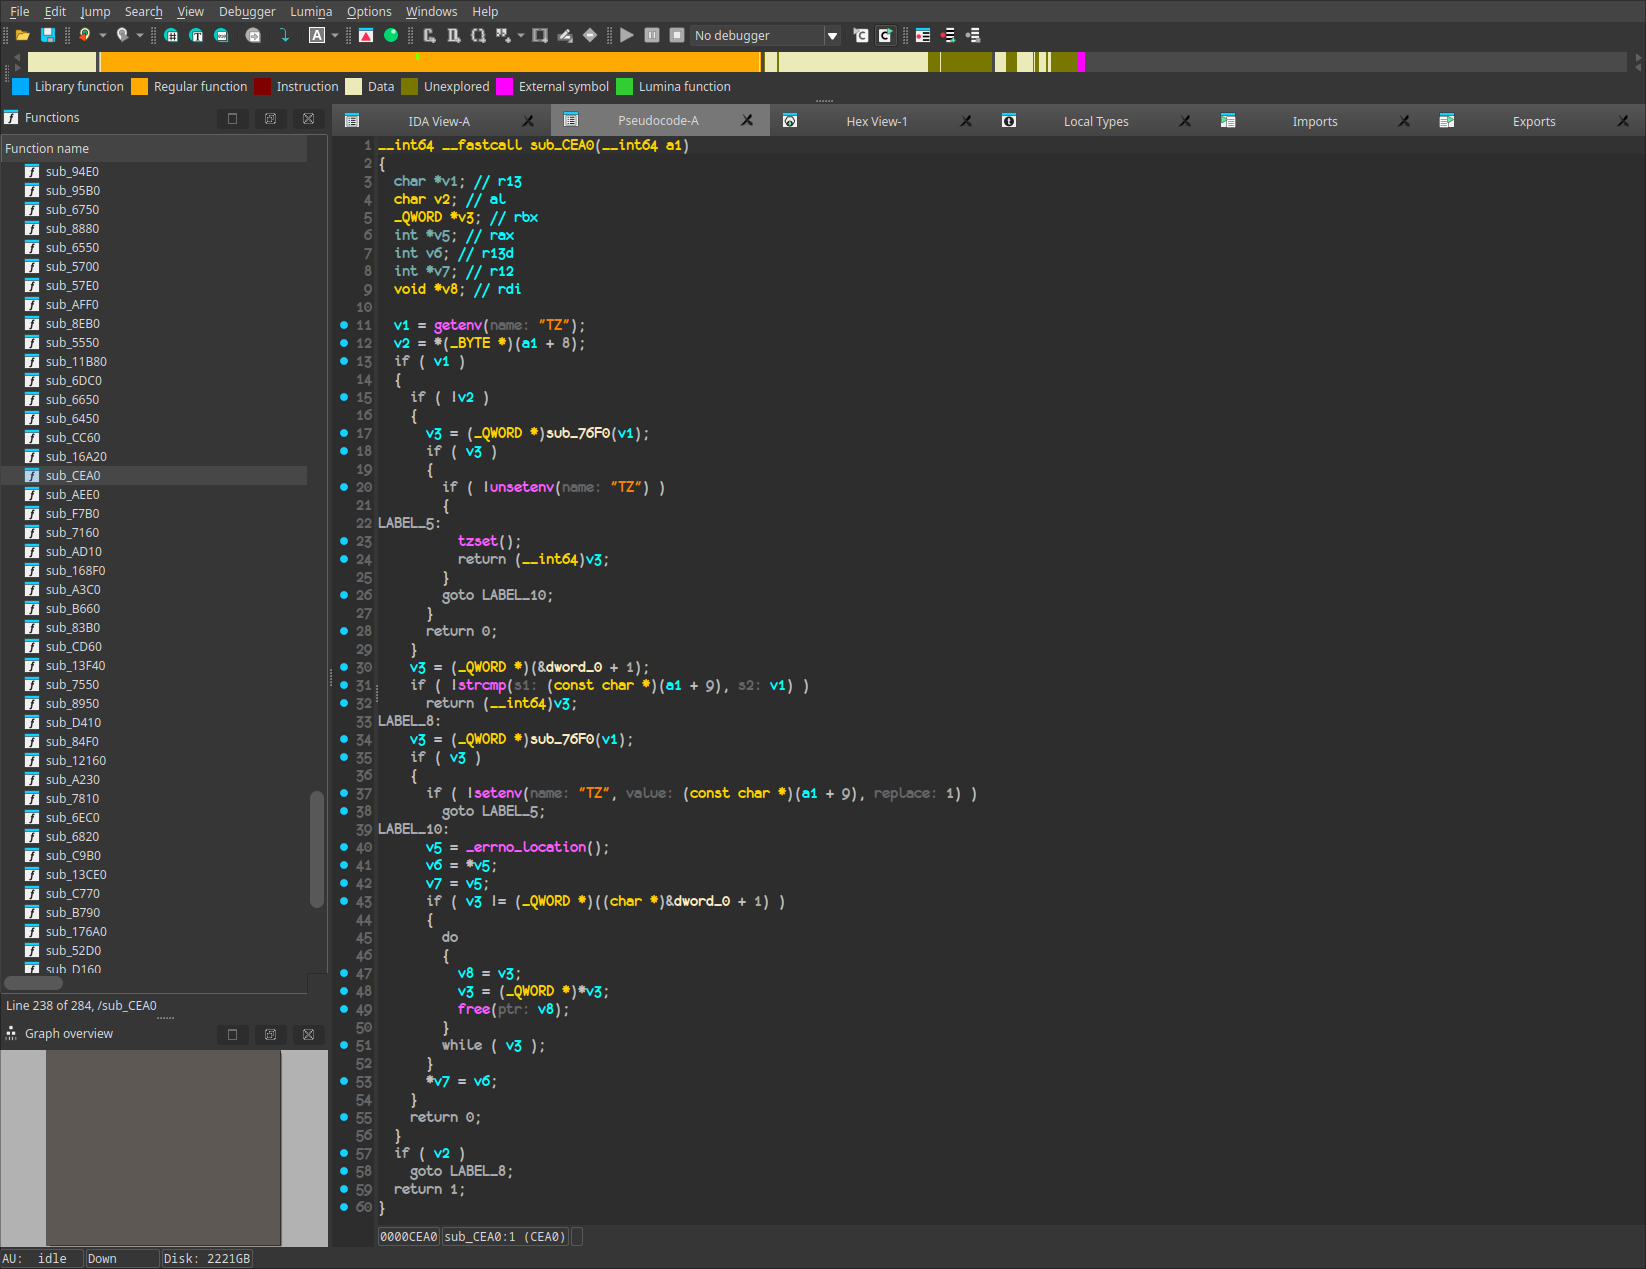1646x1269 pixels.
Task: Expand the dropdown arrow beside the A icon
Action: [x=335, y=35]
